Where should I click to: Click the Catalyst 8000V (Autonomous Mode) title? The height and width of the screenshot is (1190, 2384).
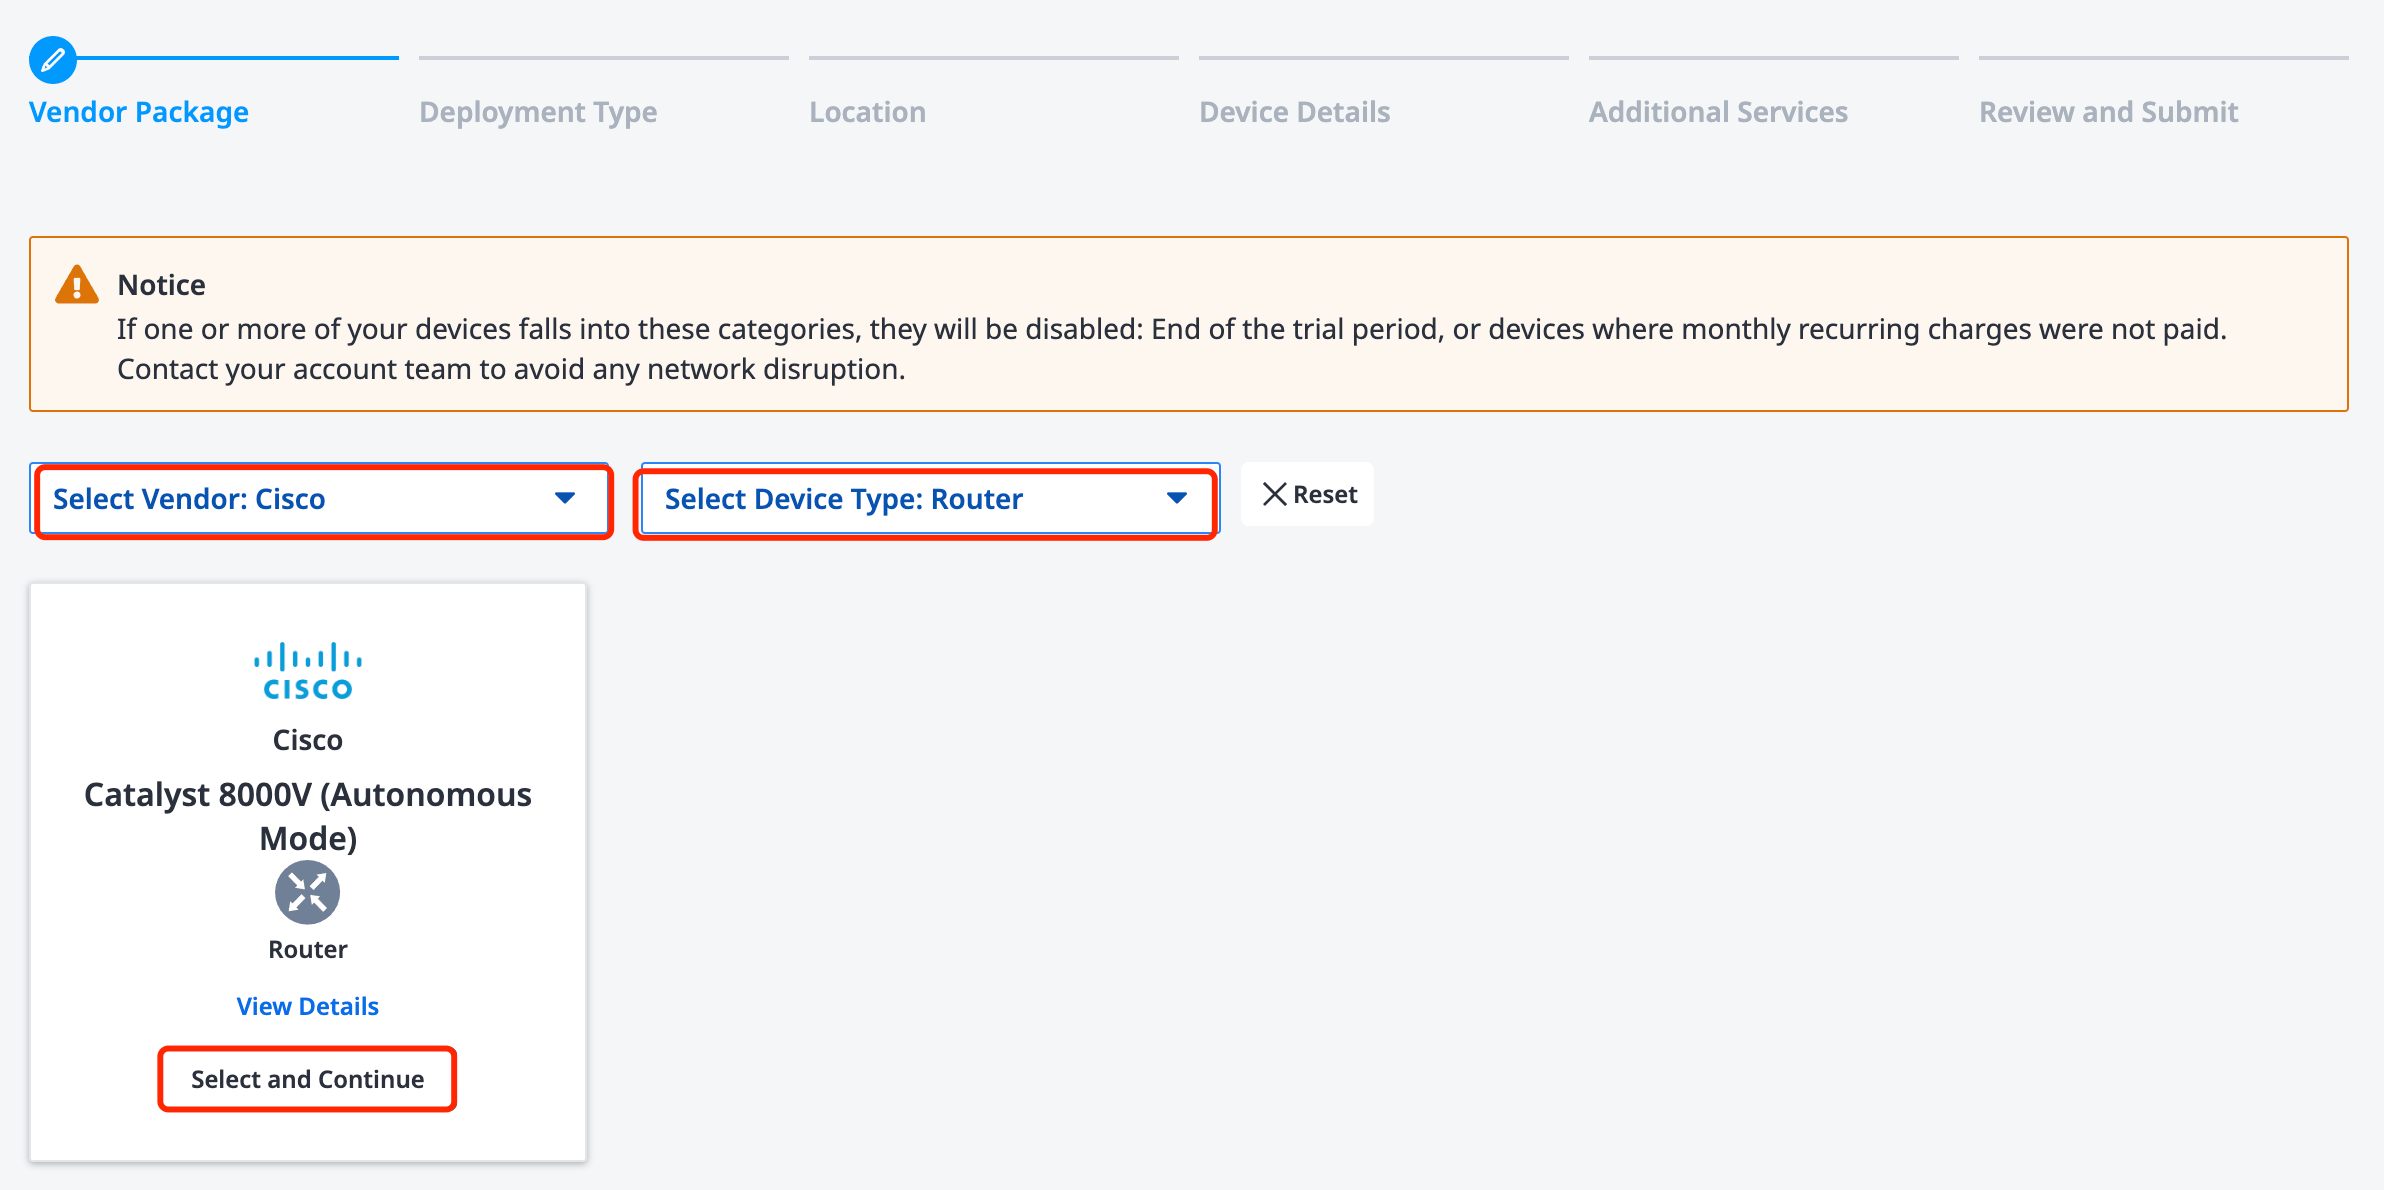coord(308,816)
